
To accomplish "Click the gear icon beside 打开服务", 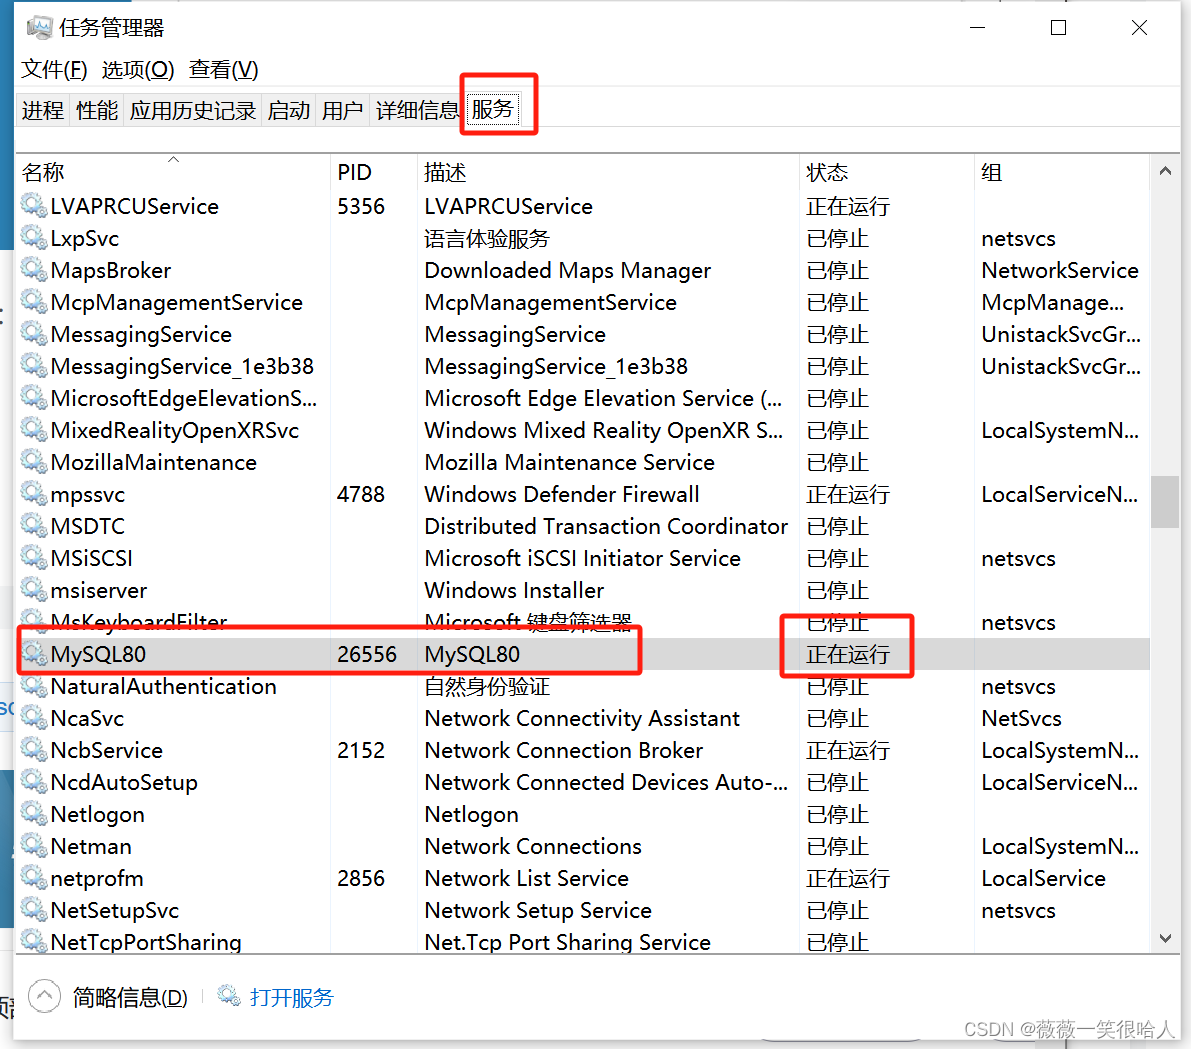I will [228, 996].
